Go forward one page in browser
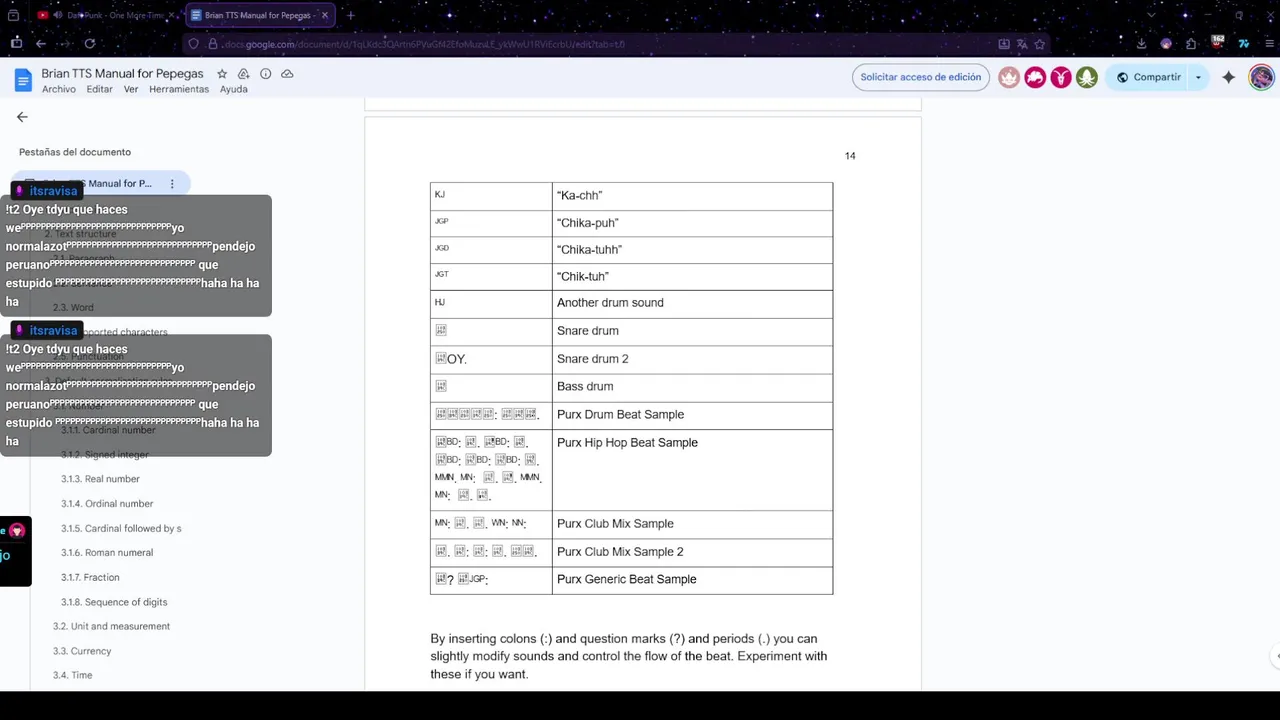 (65, 43)
